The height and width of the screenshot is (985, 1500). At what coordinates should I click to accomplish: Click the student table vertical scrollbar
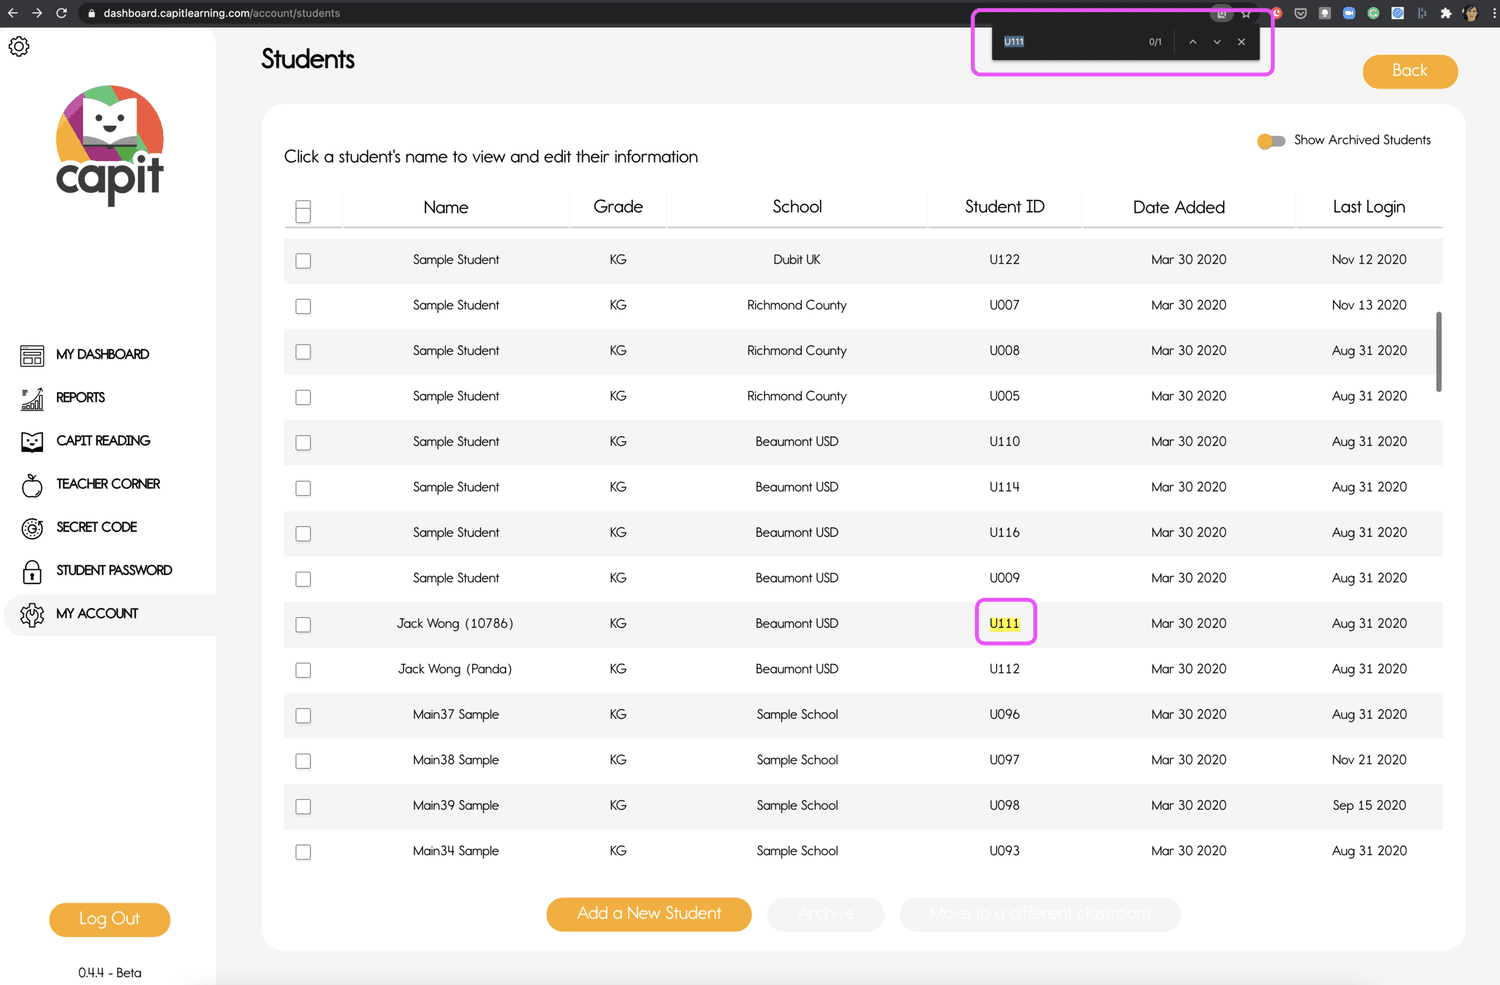[1439, 352]
